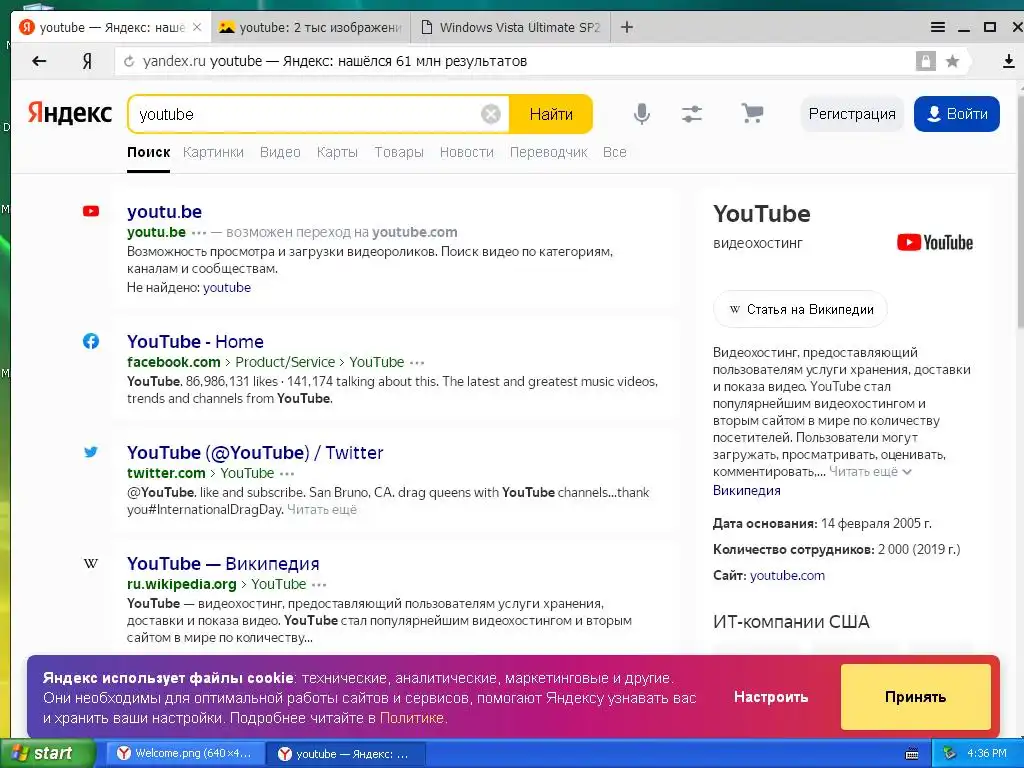Switch to Welcome.png taskbar window

[184, 754]
